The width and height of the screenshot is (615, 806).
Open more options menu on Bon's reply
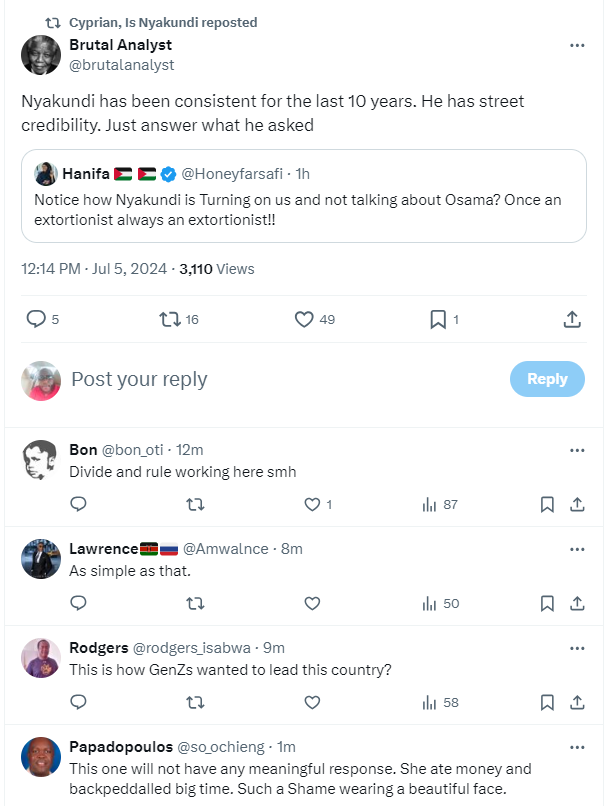(x=577, y=450)
